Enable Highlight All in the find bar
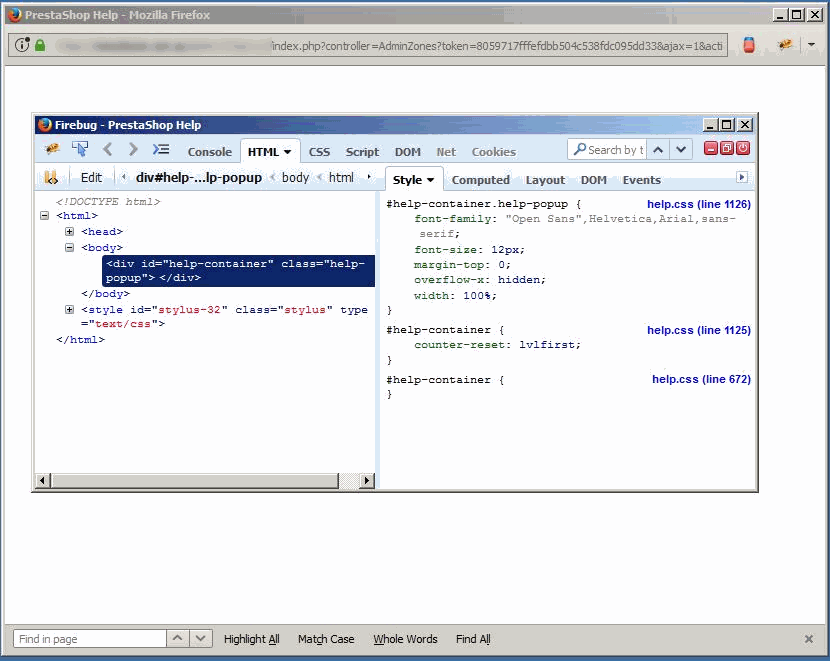The height and width of the screenshot is (661, 830). click(251, 639)
